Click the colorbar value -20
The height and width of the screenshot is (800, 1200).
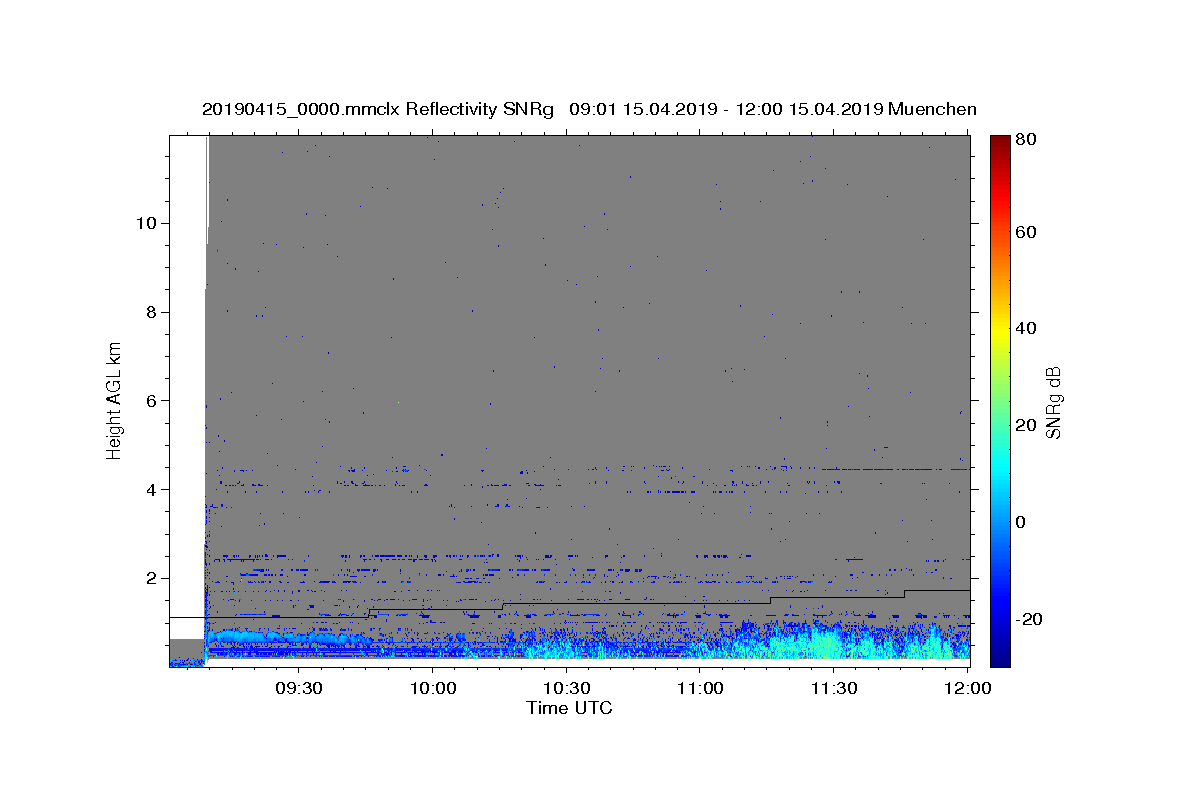pyautogui.click(x=1028, y=619)
